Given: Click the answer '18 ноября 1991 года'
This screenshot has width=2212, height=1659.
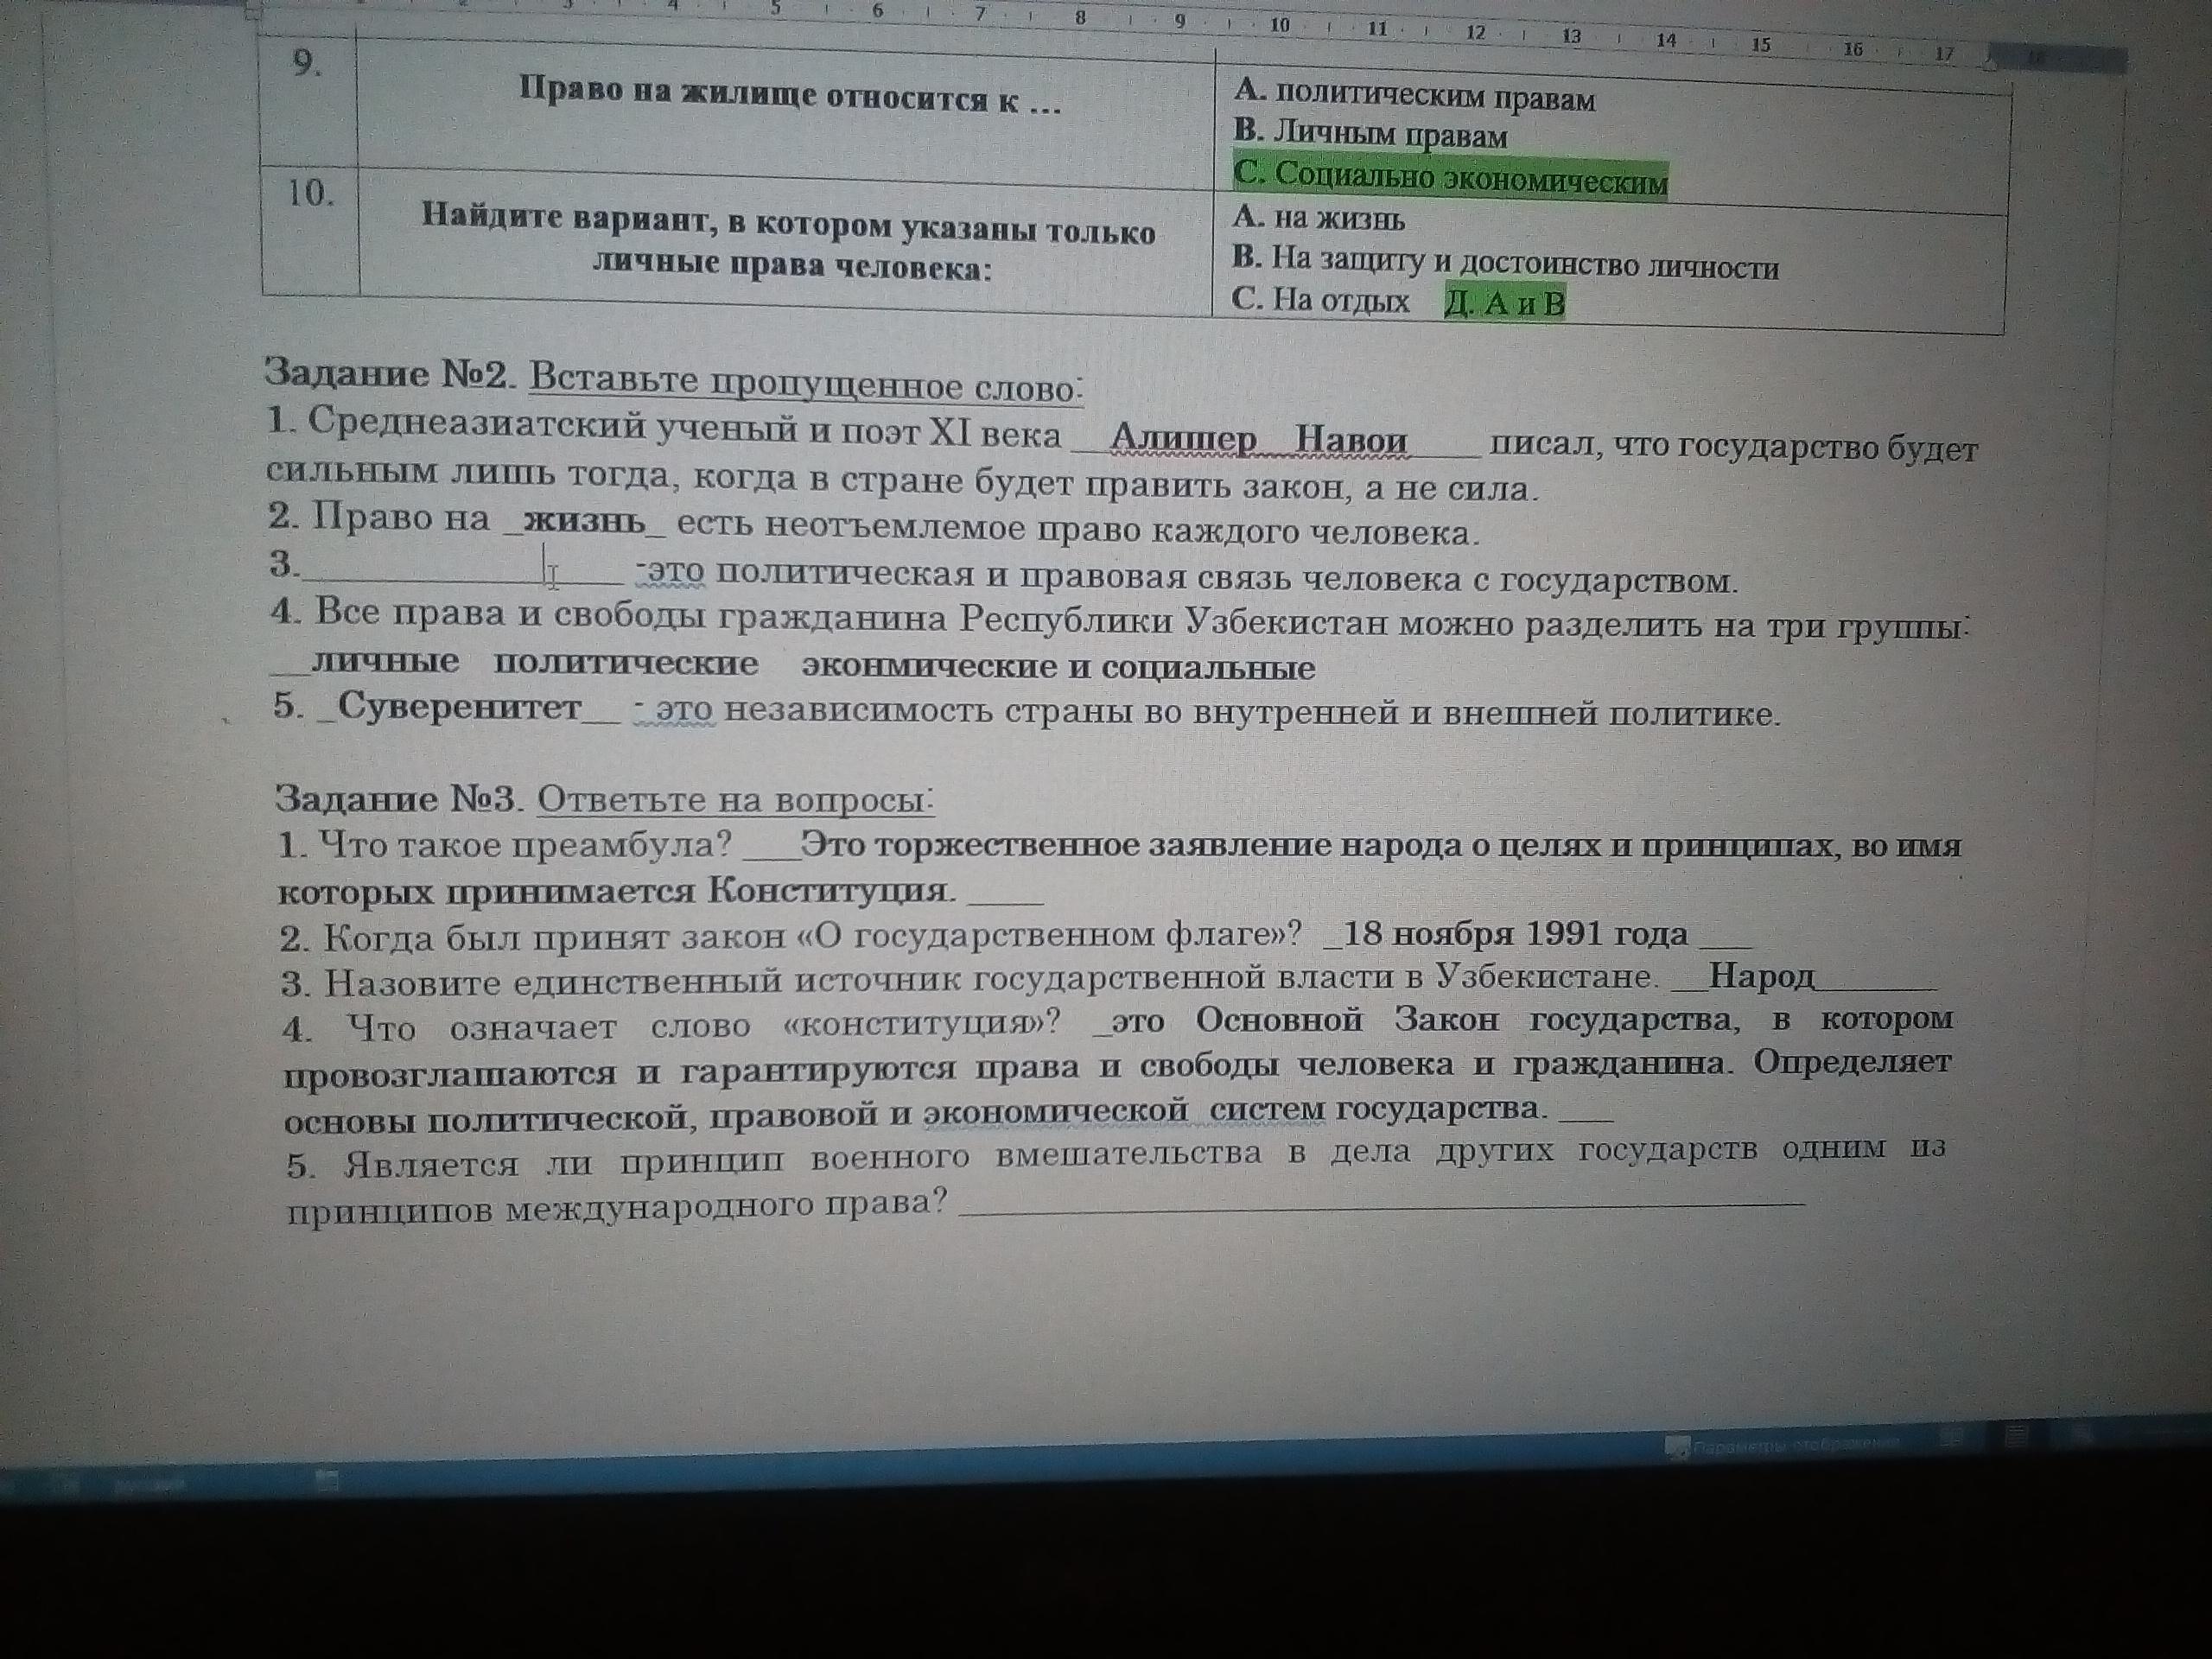Looking at the screenshot, I should [1515, 934].
